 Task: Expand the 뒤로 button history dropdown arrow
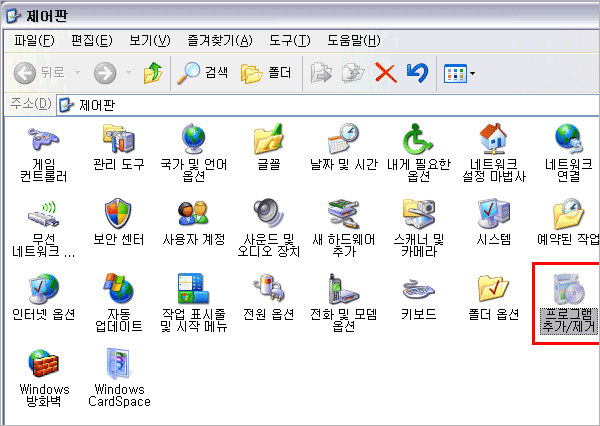(x=77, y=73)
